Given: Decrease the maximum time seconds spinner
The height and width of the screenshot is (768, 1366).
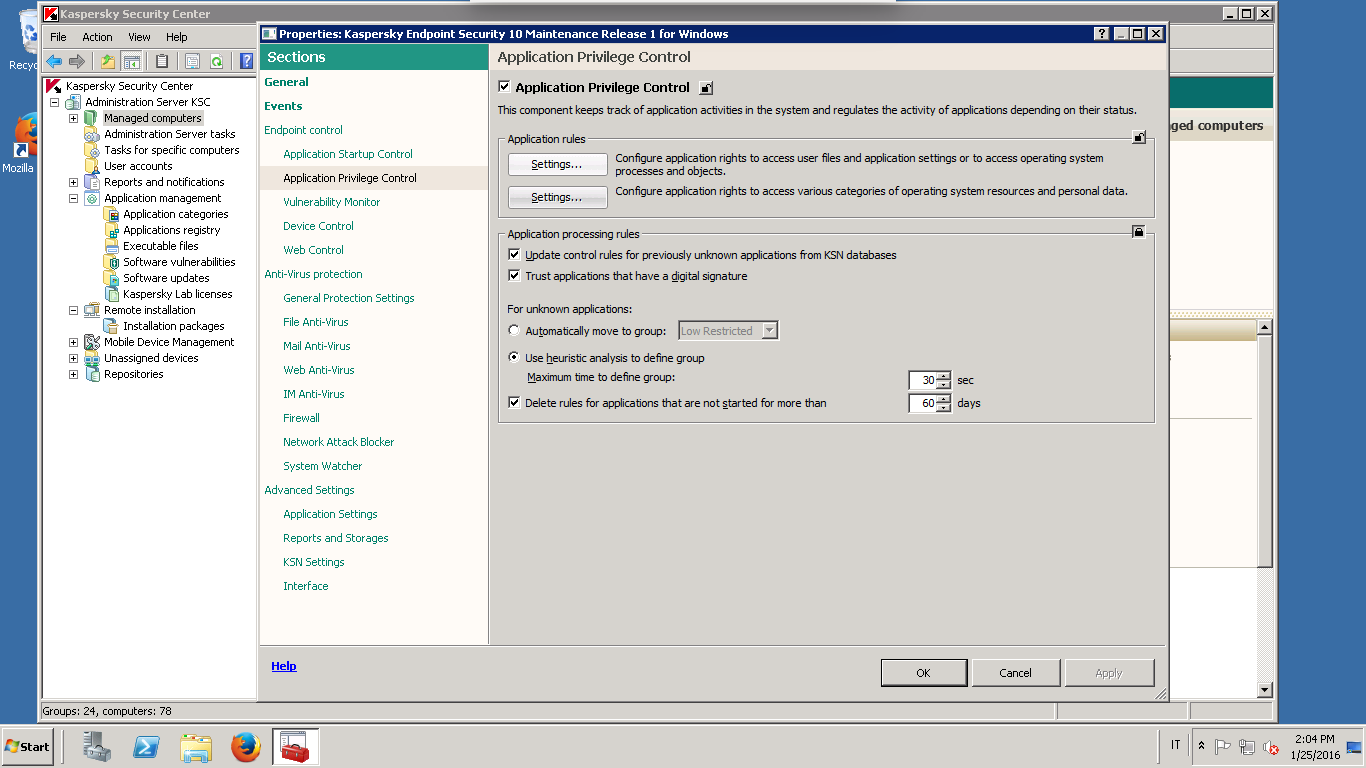Looking at the screenshot, I should (x=944, y=385).
